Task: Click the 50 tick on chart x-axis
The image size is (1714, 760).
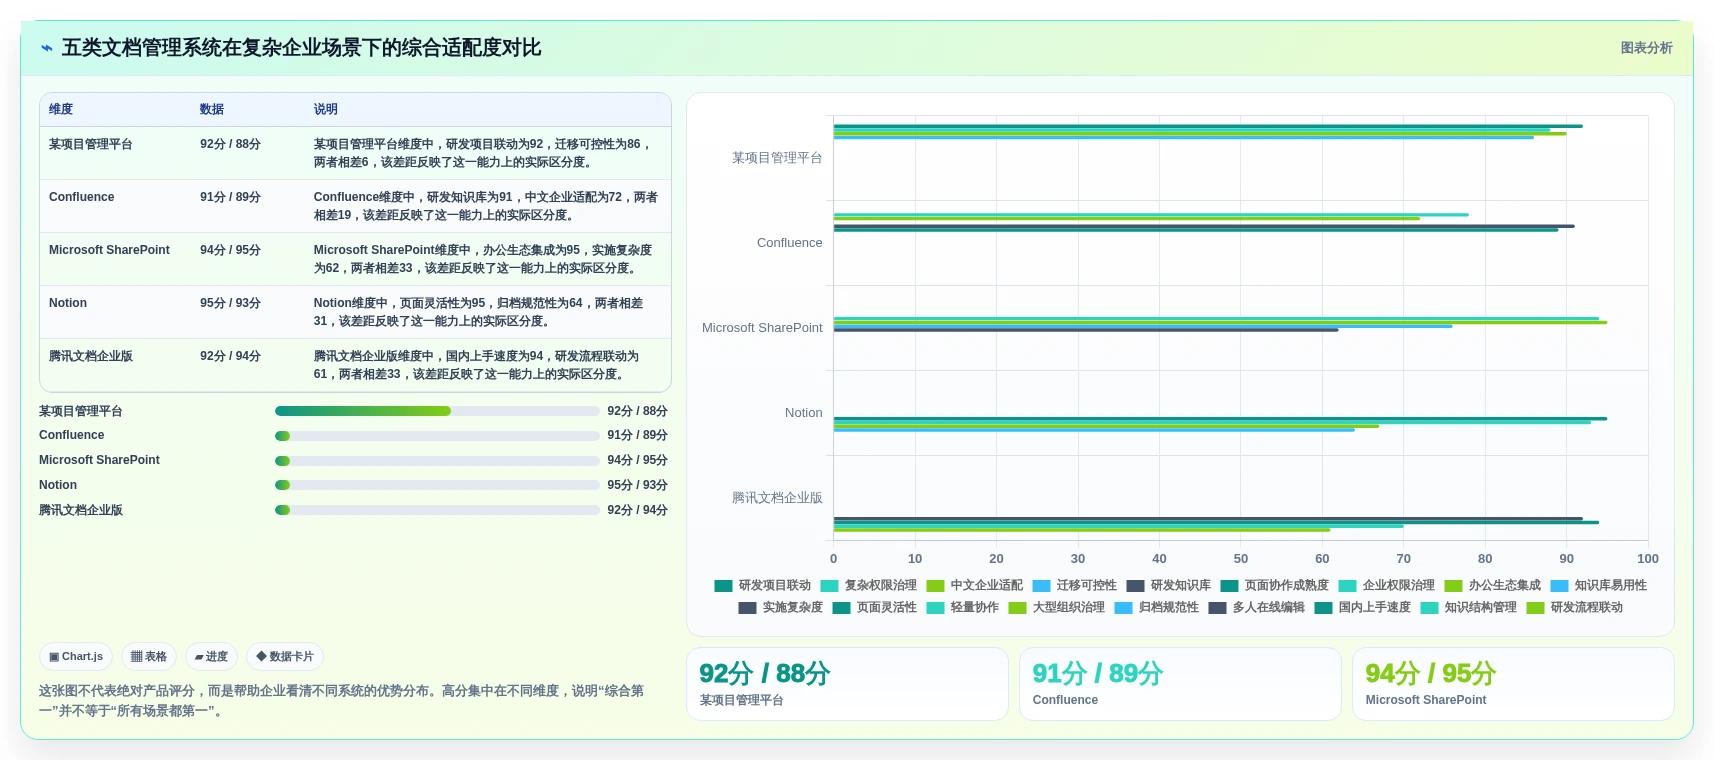Action: pyautogui.click(x=1240, y=559)
